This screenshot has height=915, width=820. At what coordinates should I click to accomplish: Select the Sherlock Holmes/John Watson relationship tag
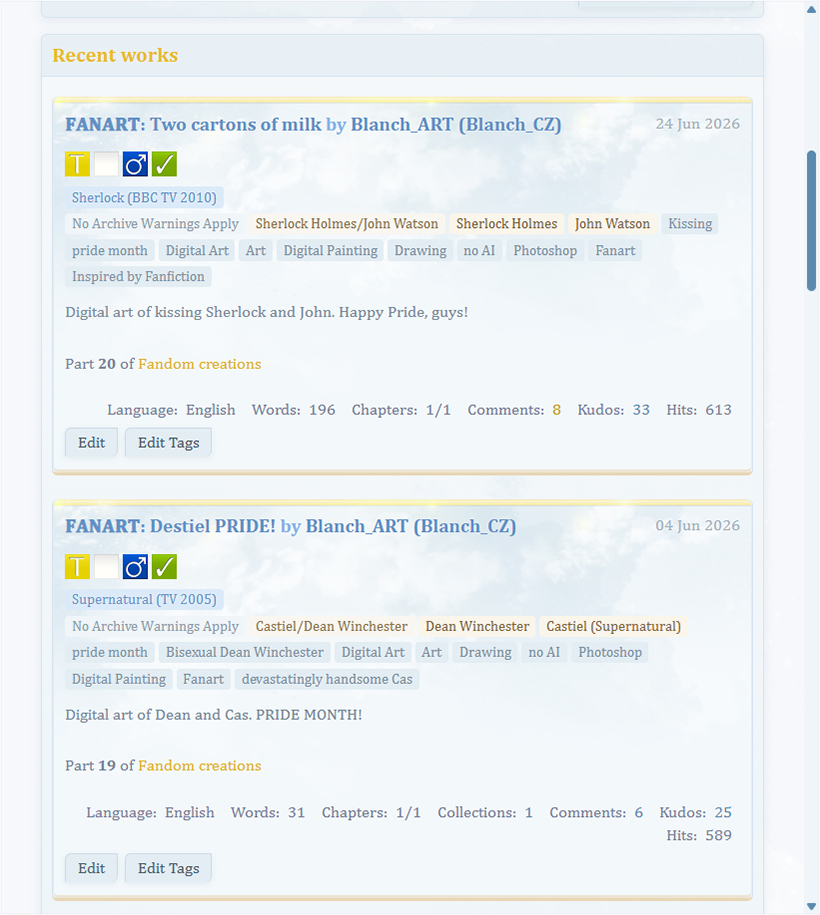[347, 223]
